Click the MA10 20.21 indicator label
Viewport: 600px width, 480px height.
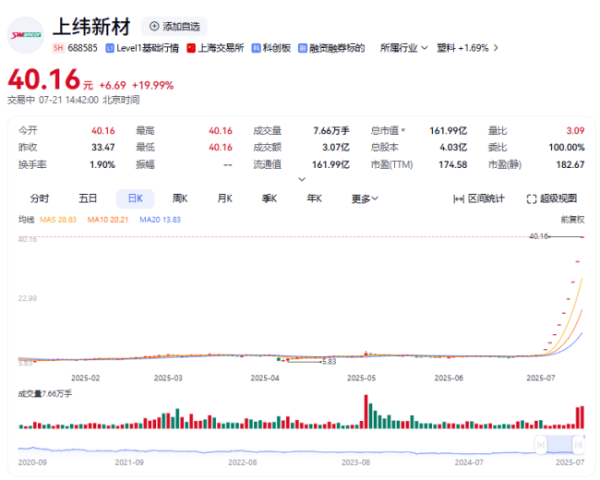tap(108, 219)
